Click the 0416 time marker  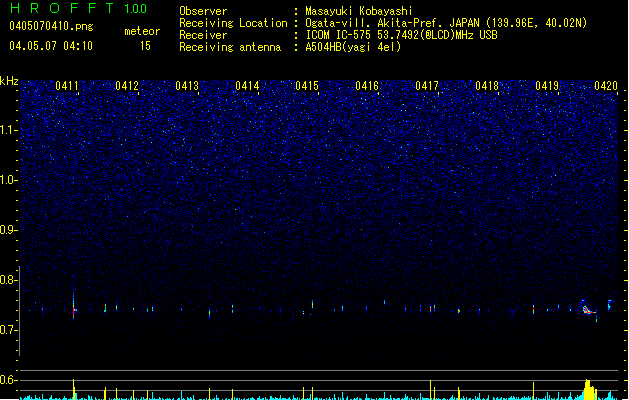pos(367,86)
